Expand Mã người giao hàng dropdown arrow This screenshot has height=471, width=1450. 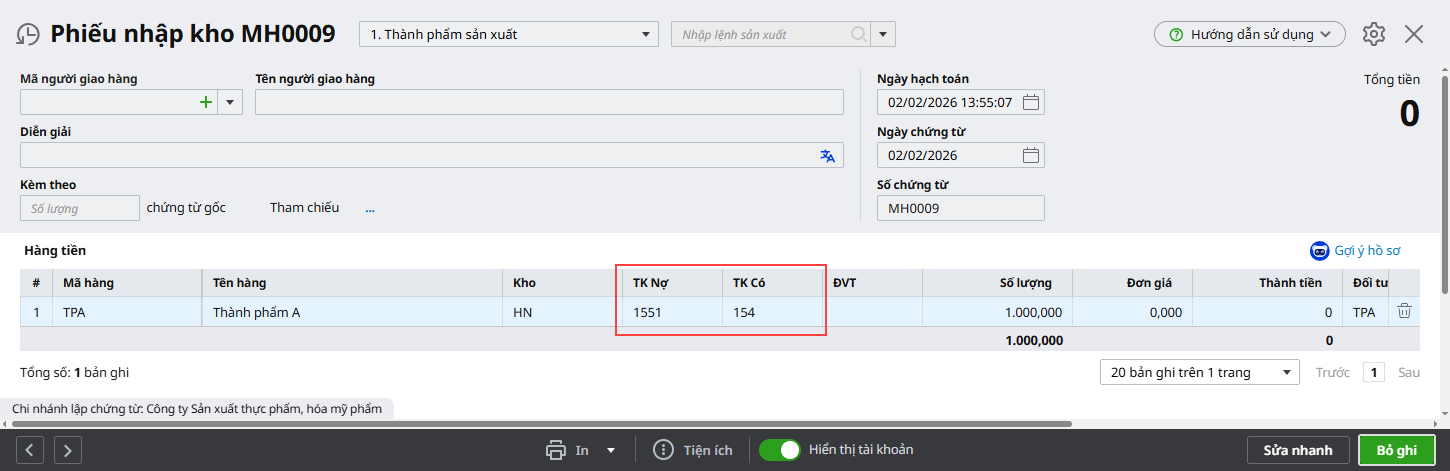tap(230, 102)
